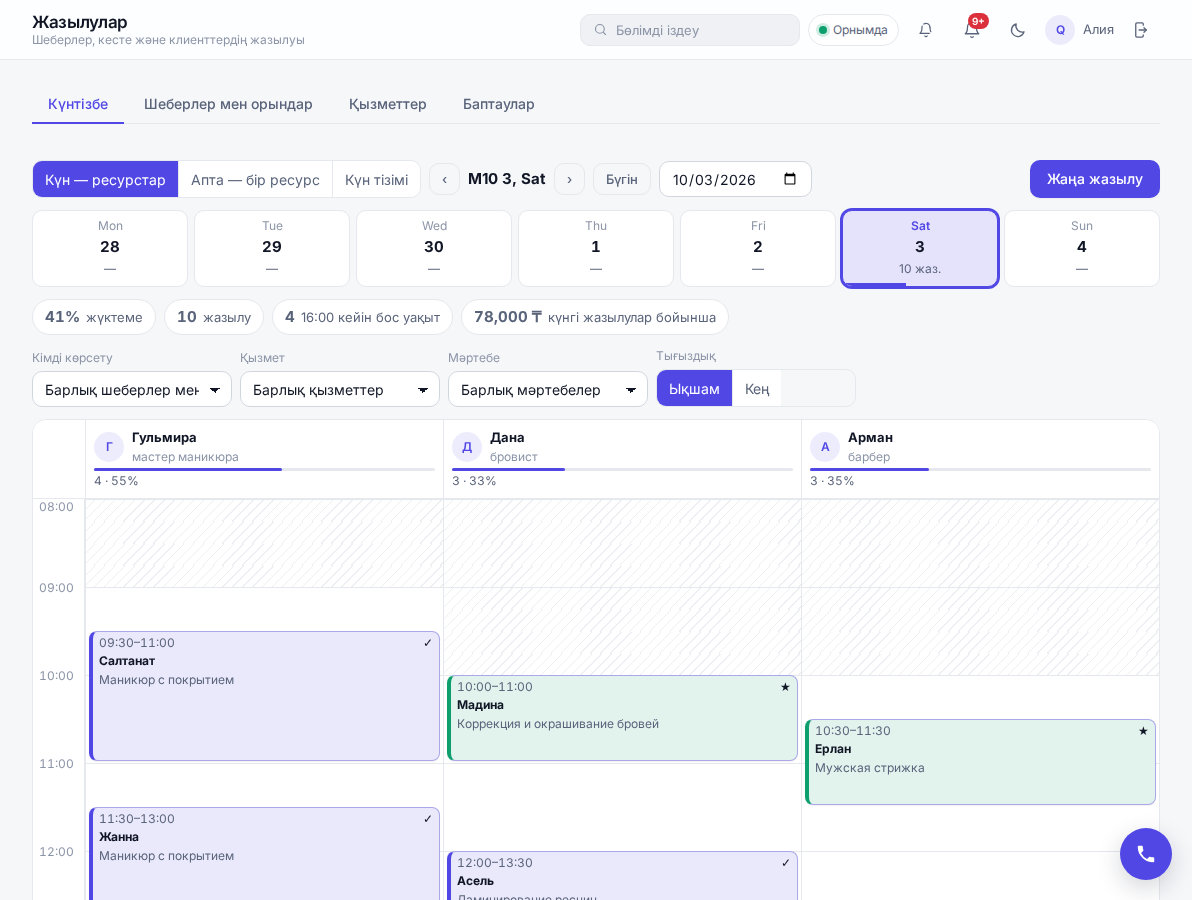Open Асель's 12:00–13:30 appointment
1192x900 pixels.
point(623,876)
